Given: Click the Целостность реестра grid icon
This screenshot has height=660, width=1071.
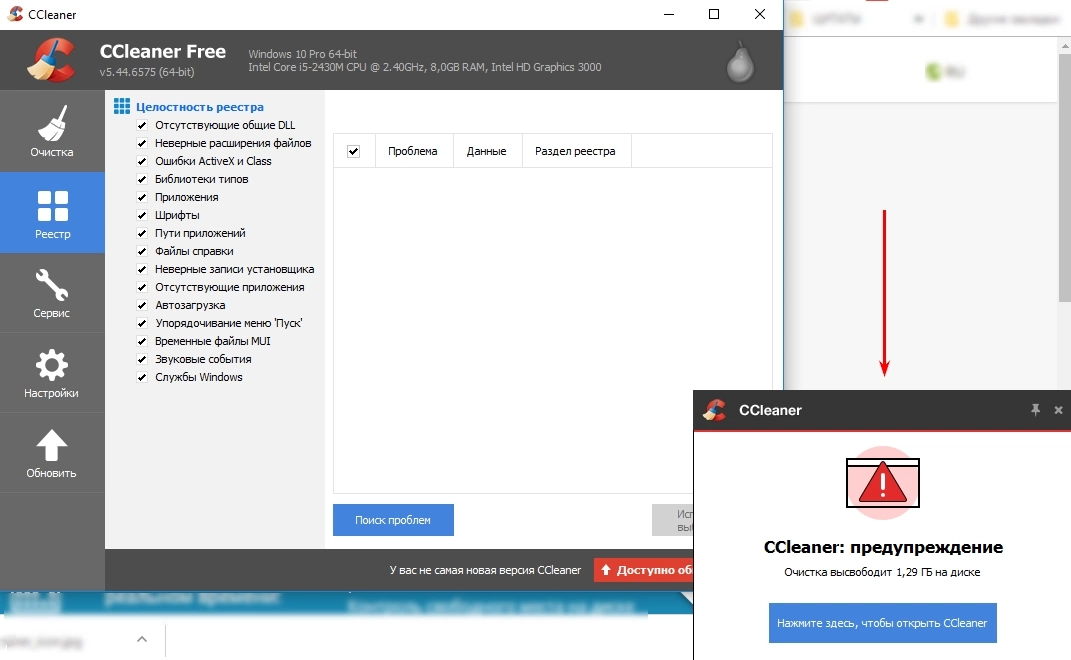Looking at the screenshot, I should click(x=122, y=107).
